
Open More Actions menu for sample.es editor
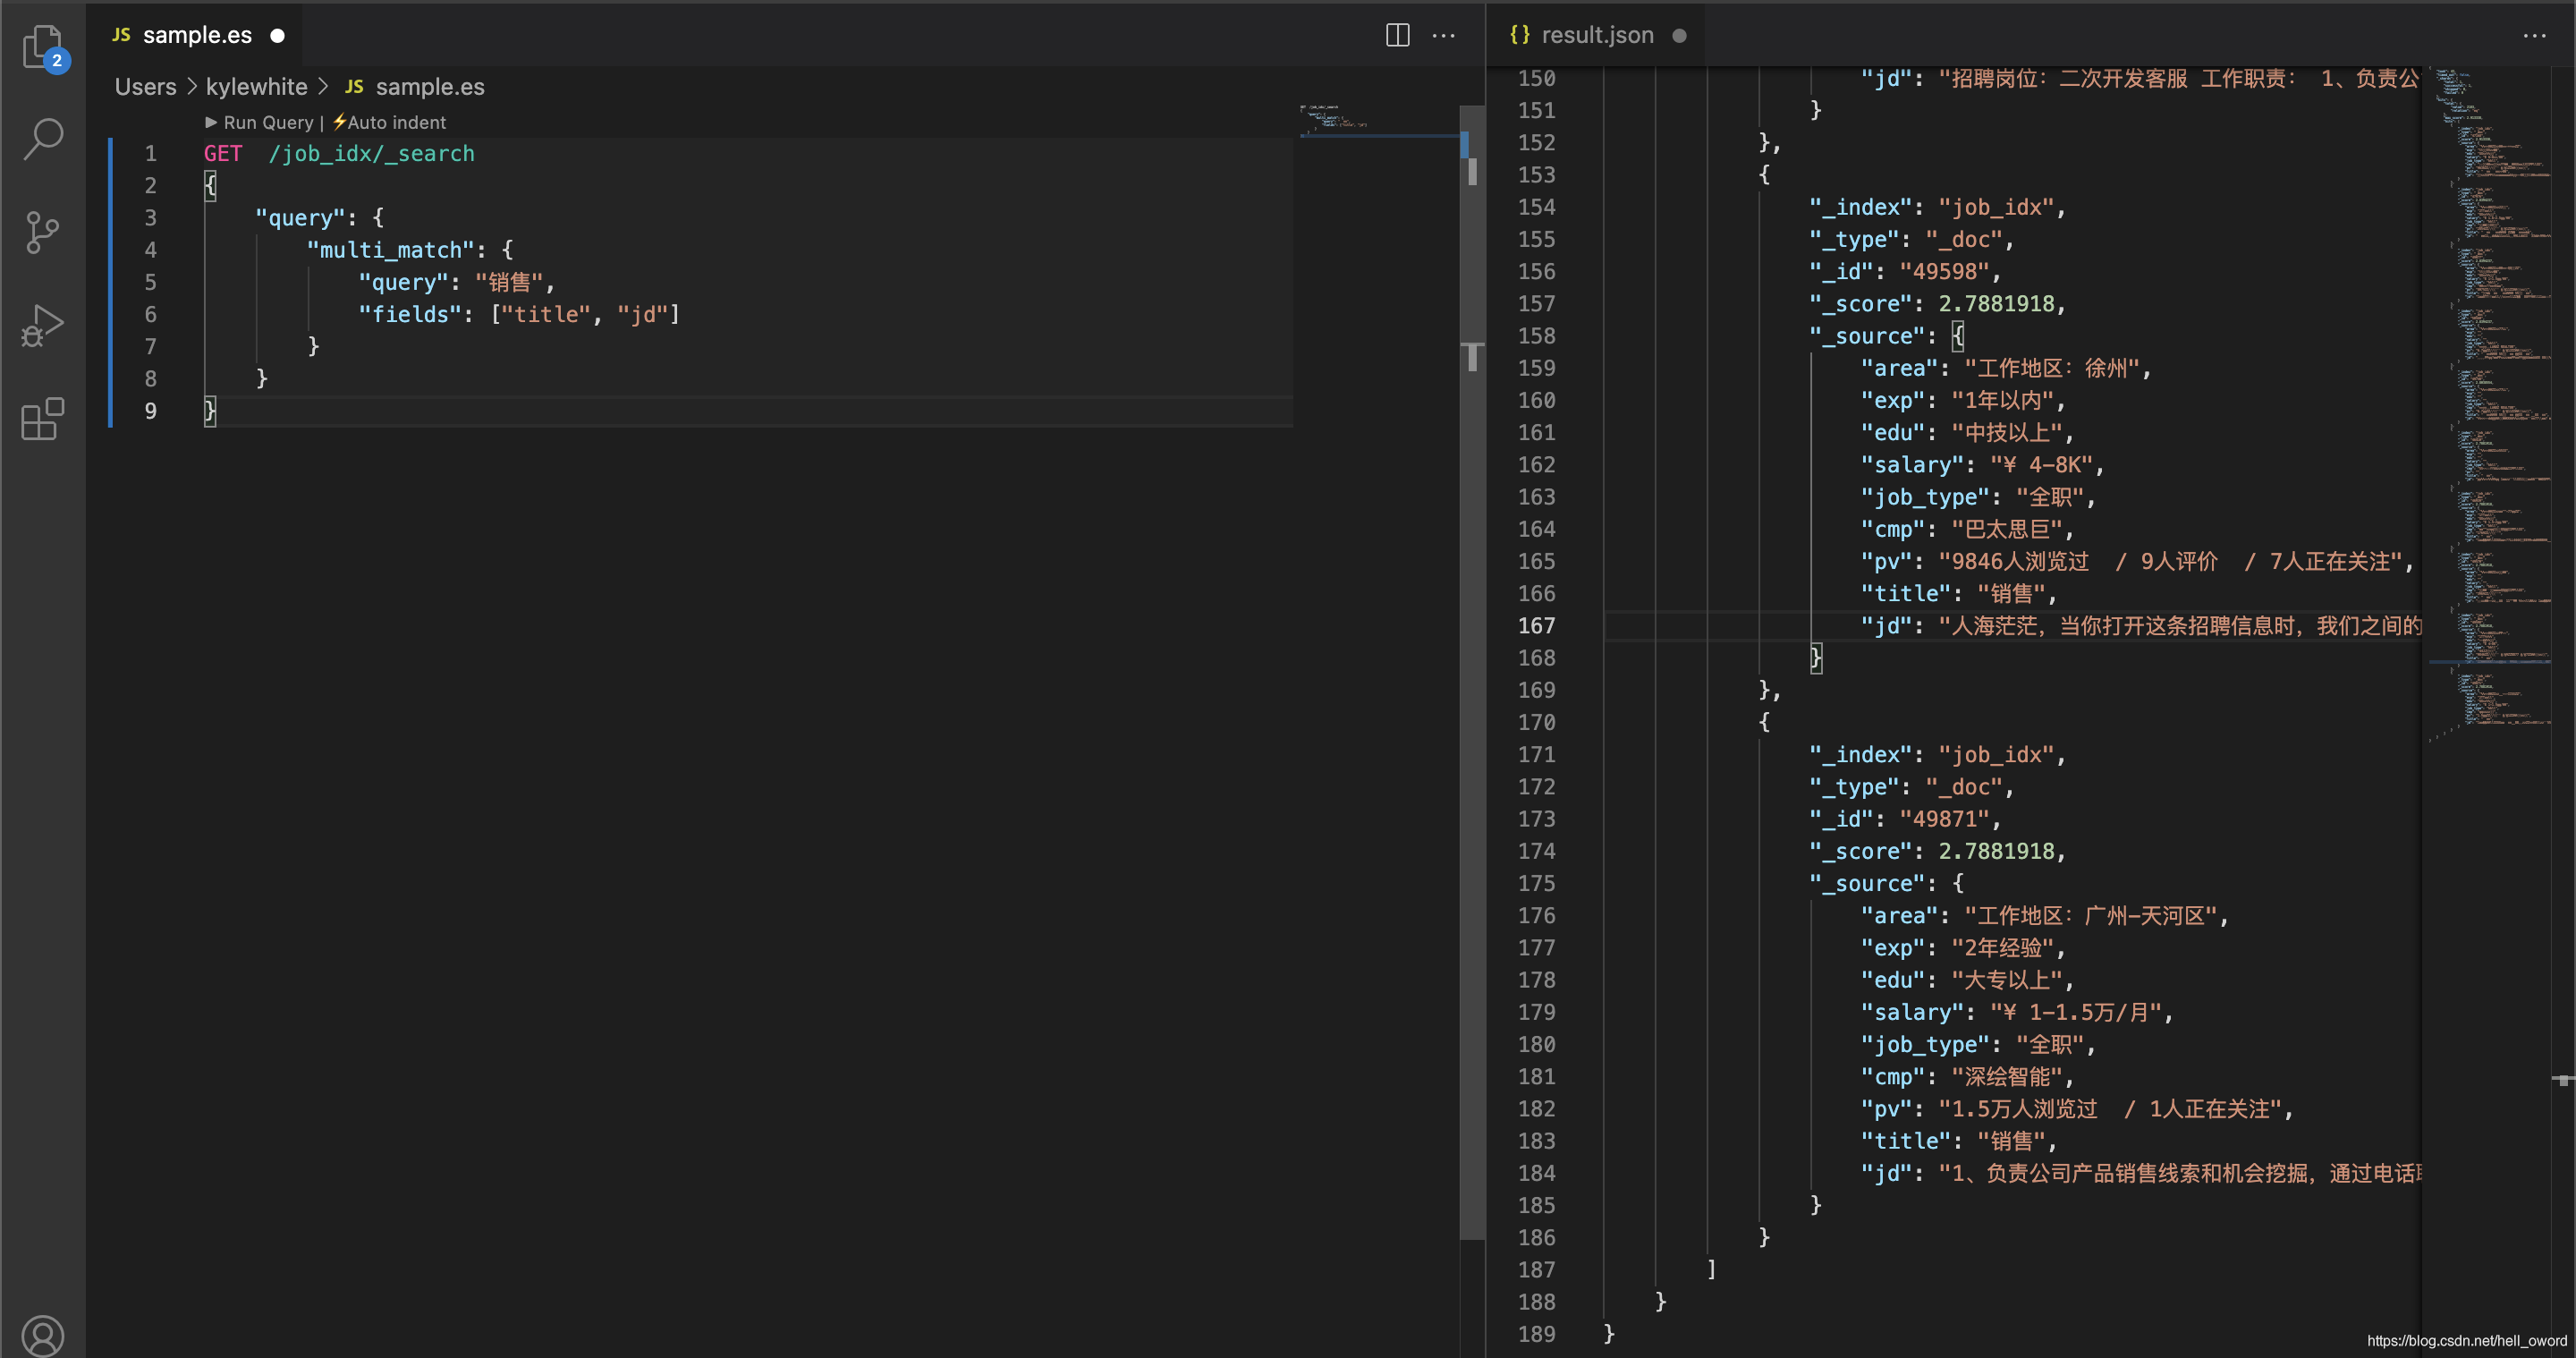[x=1443, y=35]
